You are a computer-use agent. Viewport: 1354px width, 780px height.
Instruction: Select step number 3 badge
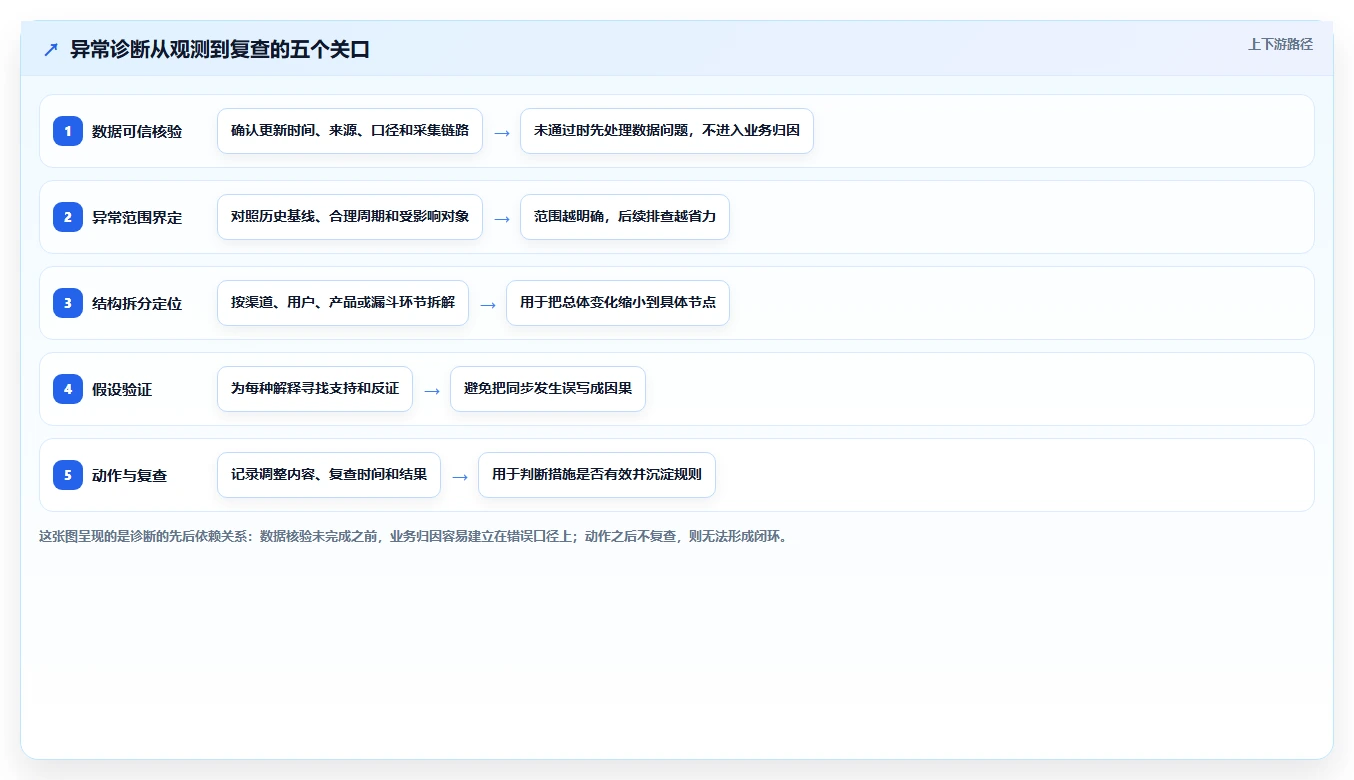point(68,303)
